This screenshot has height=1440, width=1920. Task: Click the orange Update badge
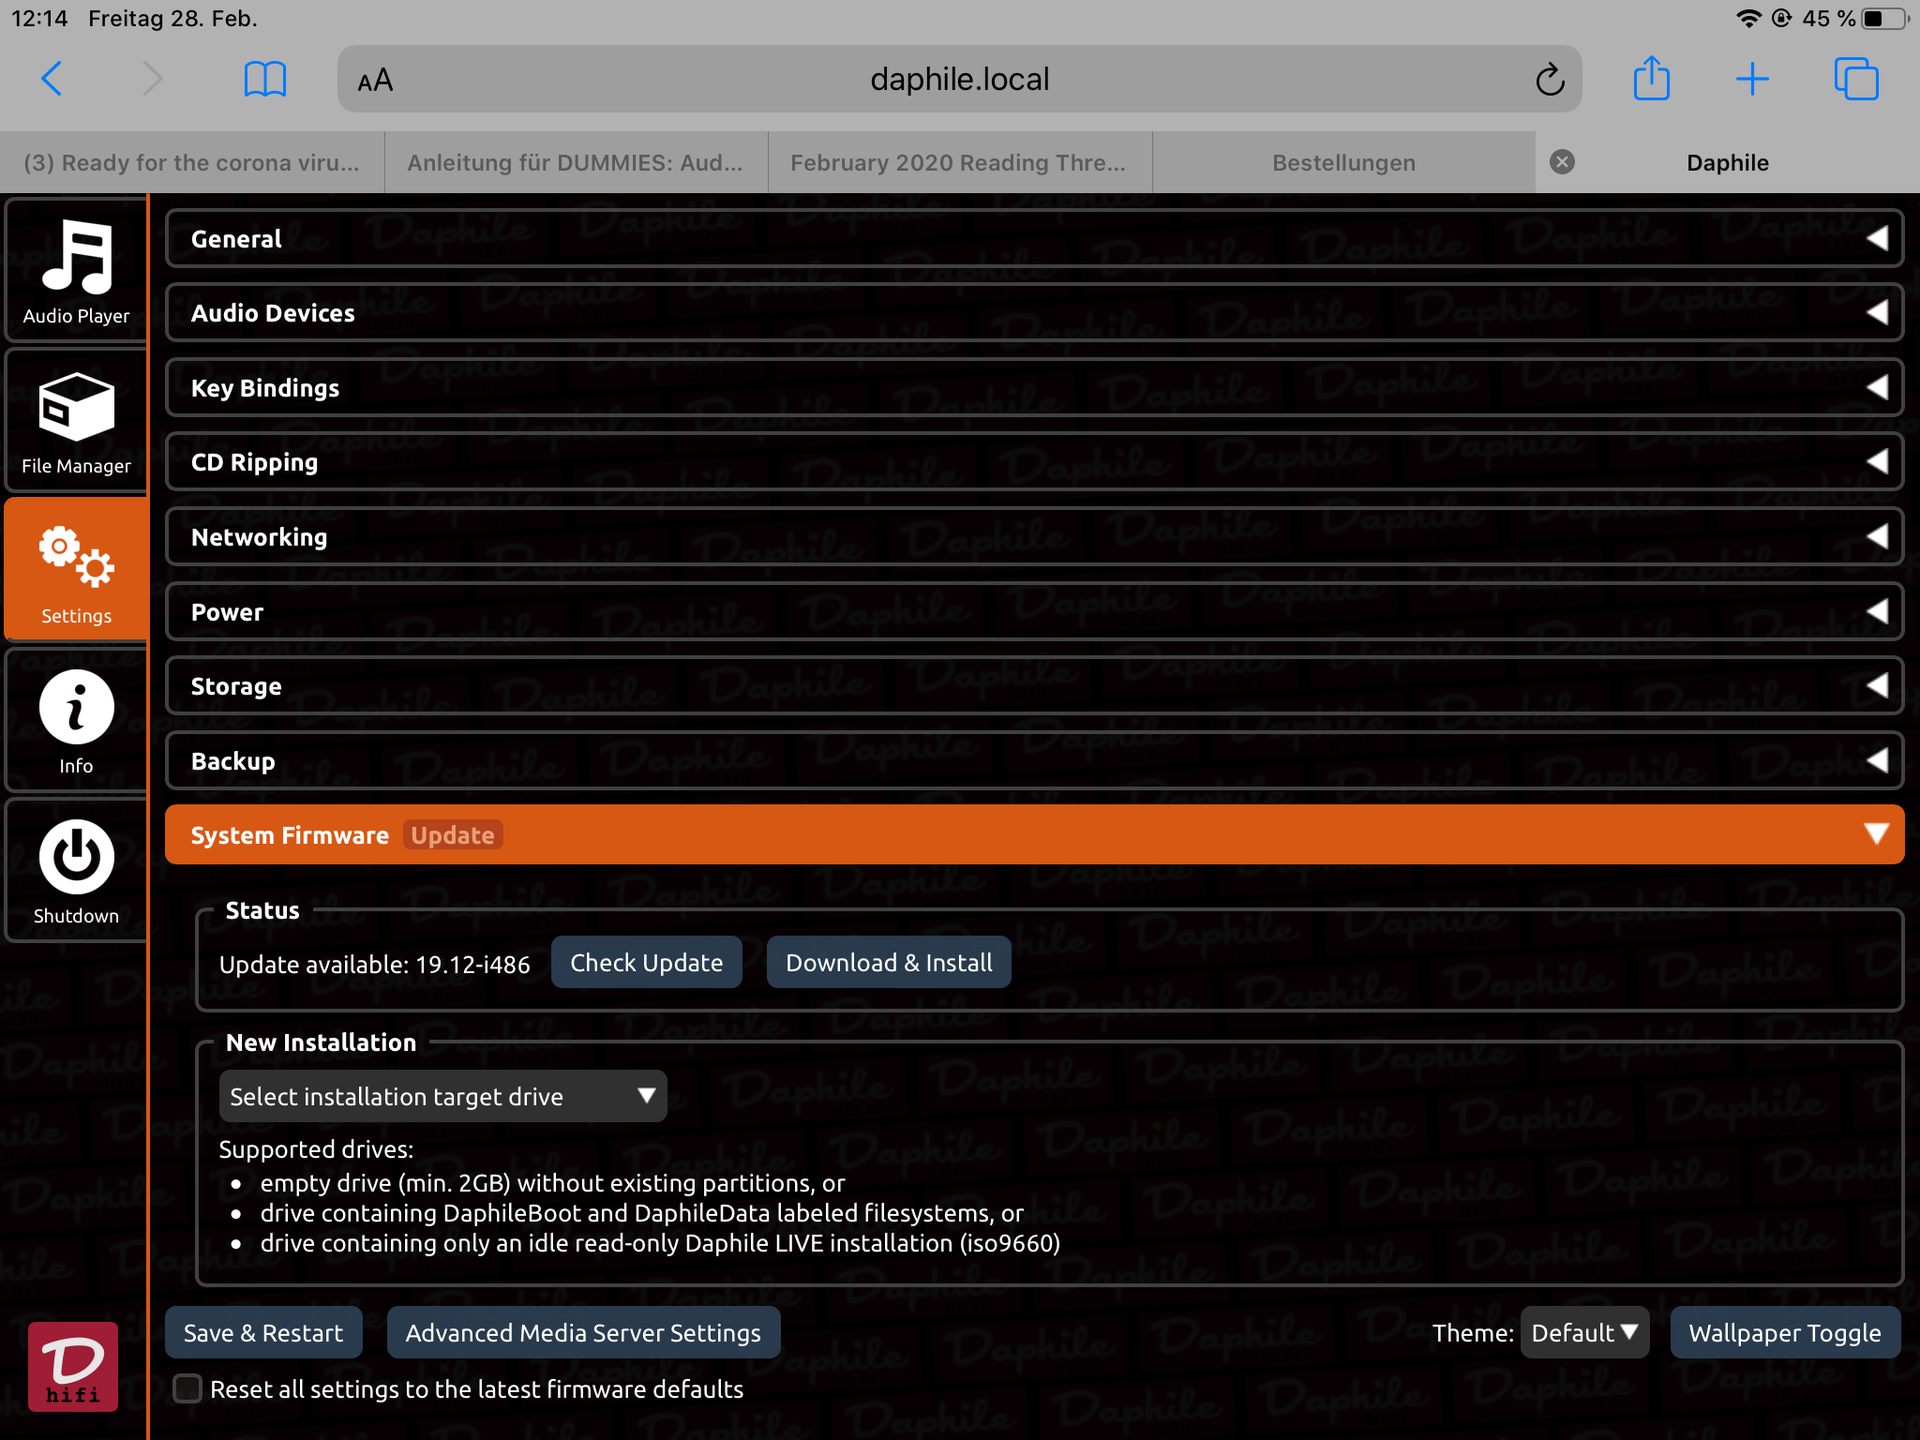click(453, 835)
